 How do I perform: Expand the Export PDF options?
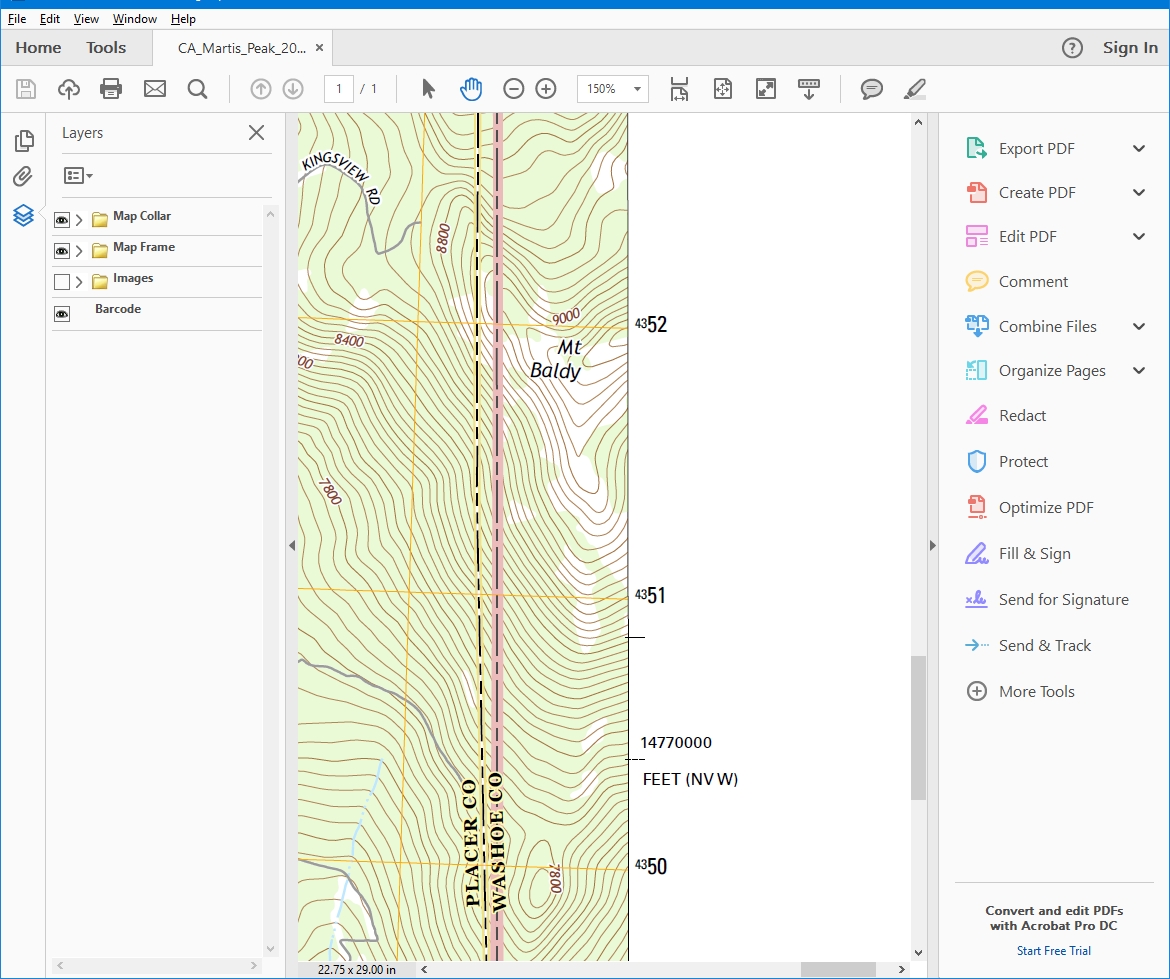point(1138,149)
